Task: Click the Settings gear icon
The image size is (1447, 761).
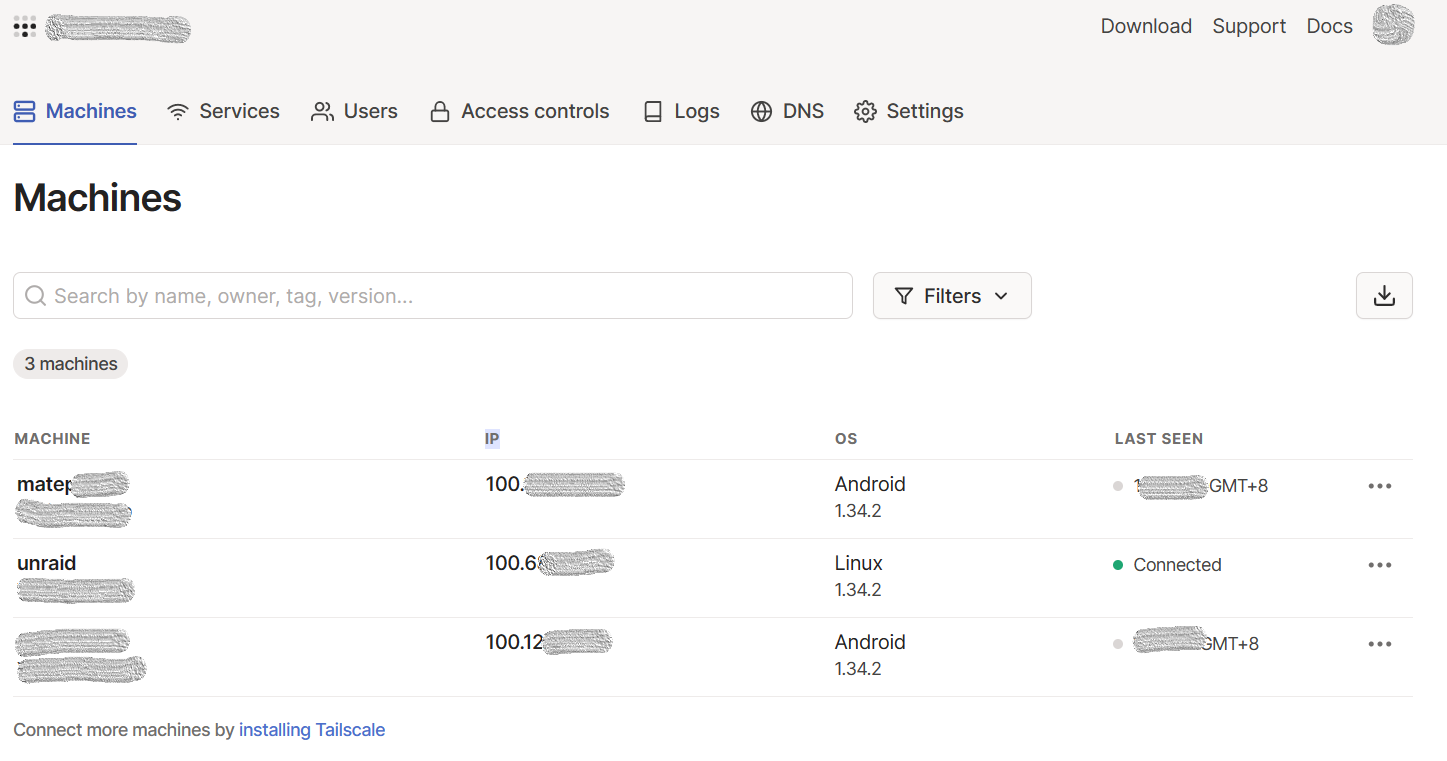Action: tap(865, 111)
